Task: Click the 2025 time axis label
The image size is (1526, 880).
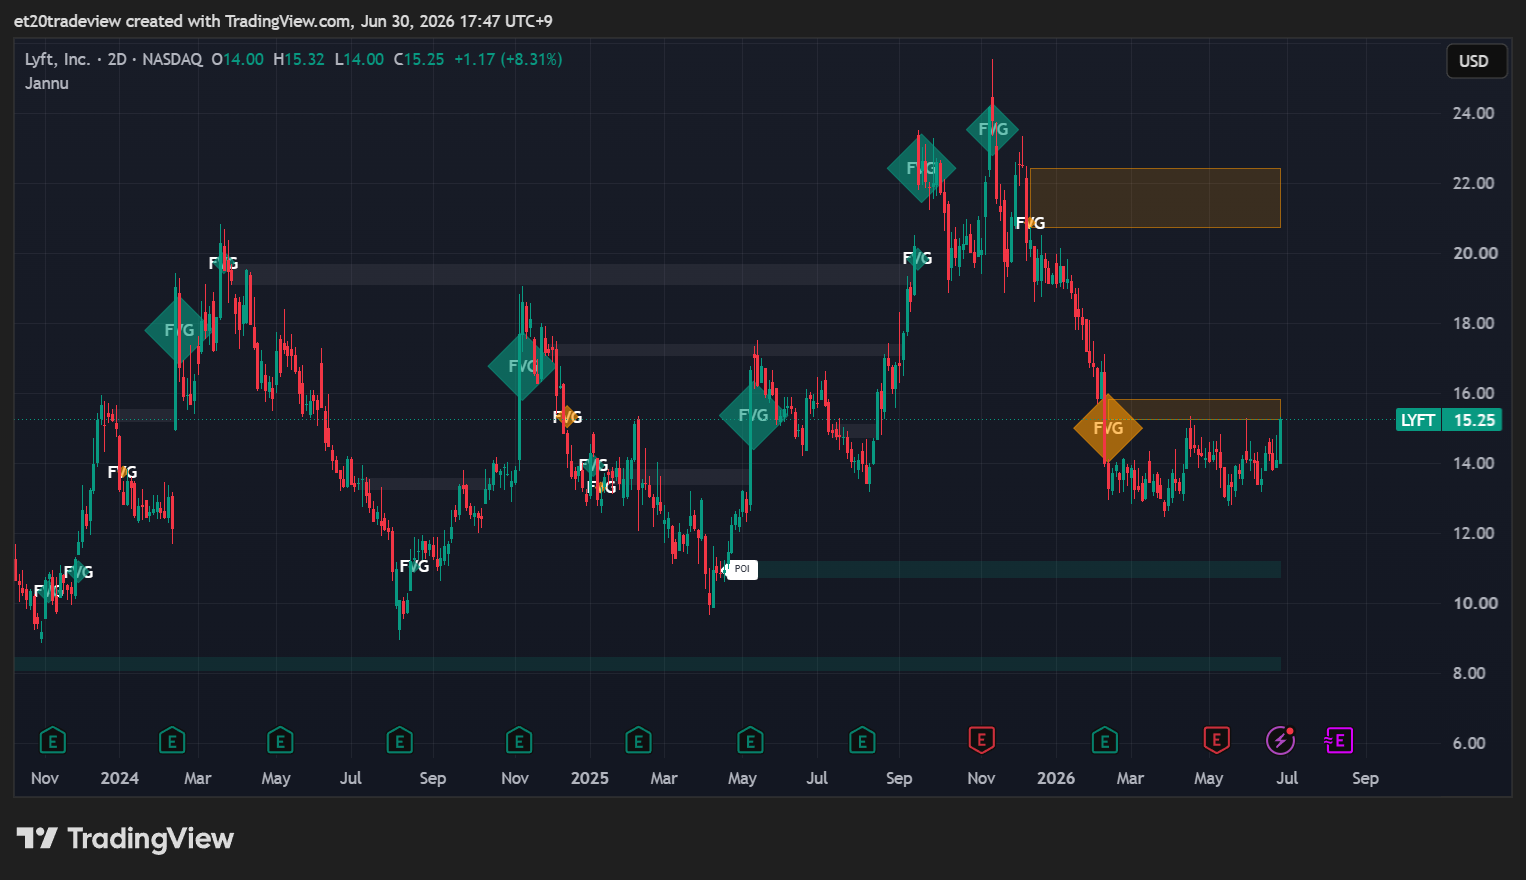Action: (x=590, y=778)
